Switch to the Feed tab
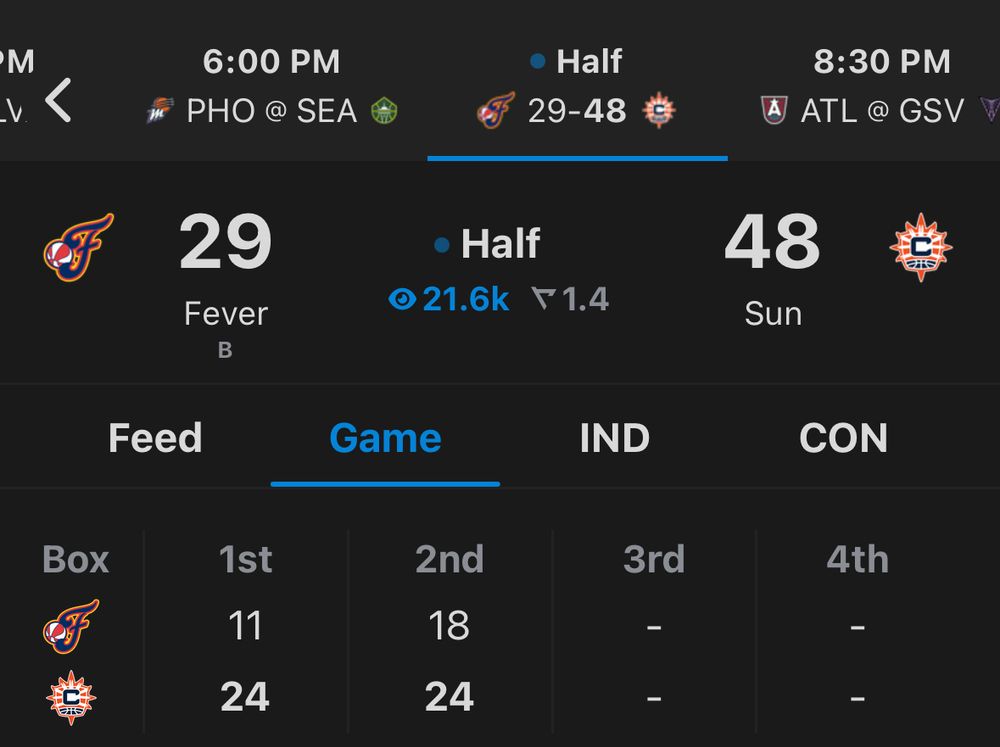1000x747 pixels. tap(155, 438)
